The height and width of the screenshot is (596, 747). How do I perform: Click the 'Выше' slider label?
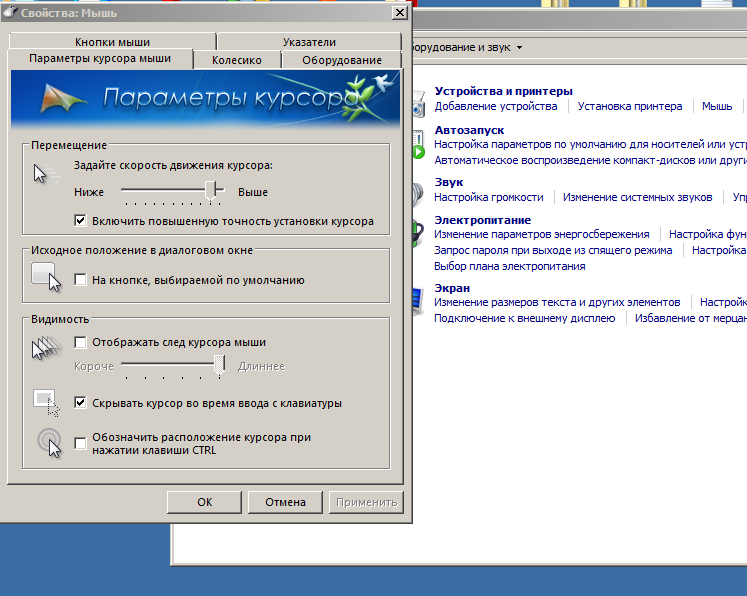[x=253, y=192]
